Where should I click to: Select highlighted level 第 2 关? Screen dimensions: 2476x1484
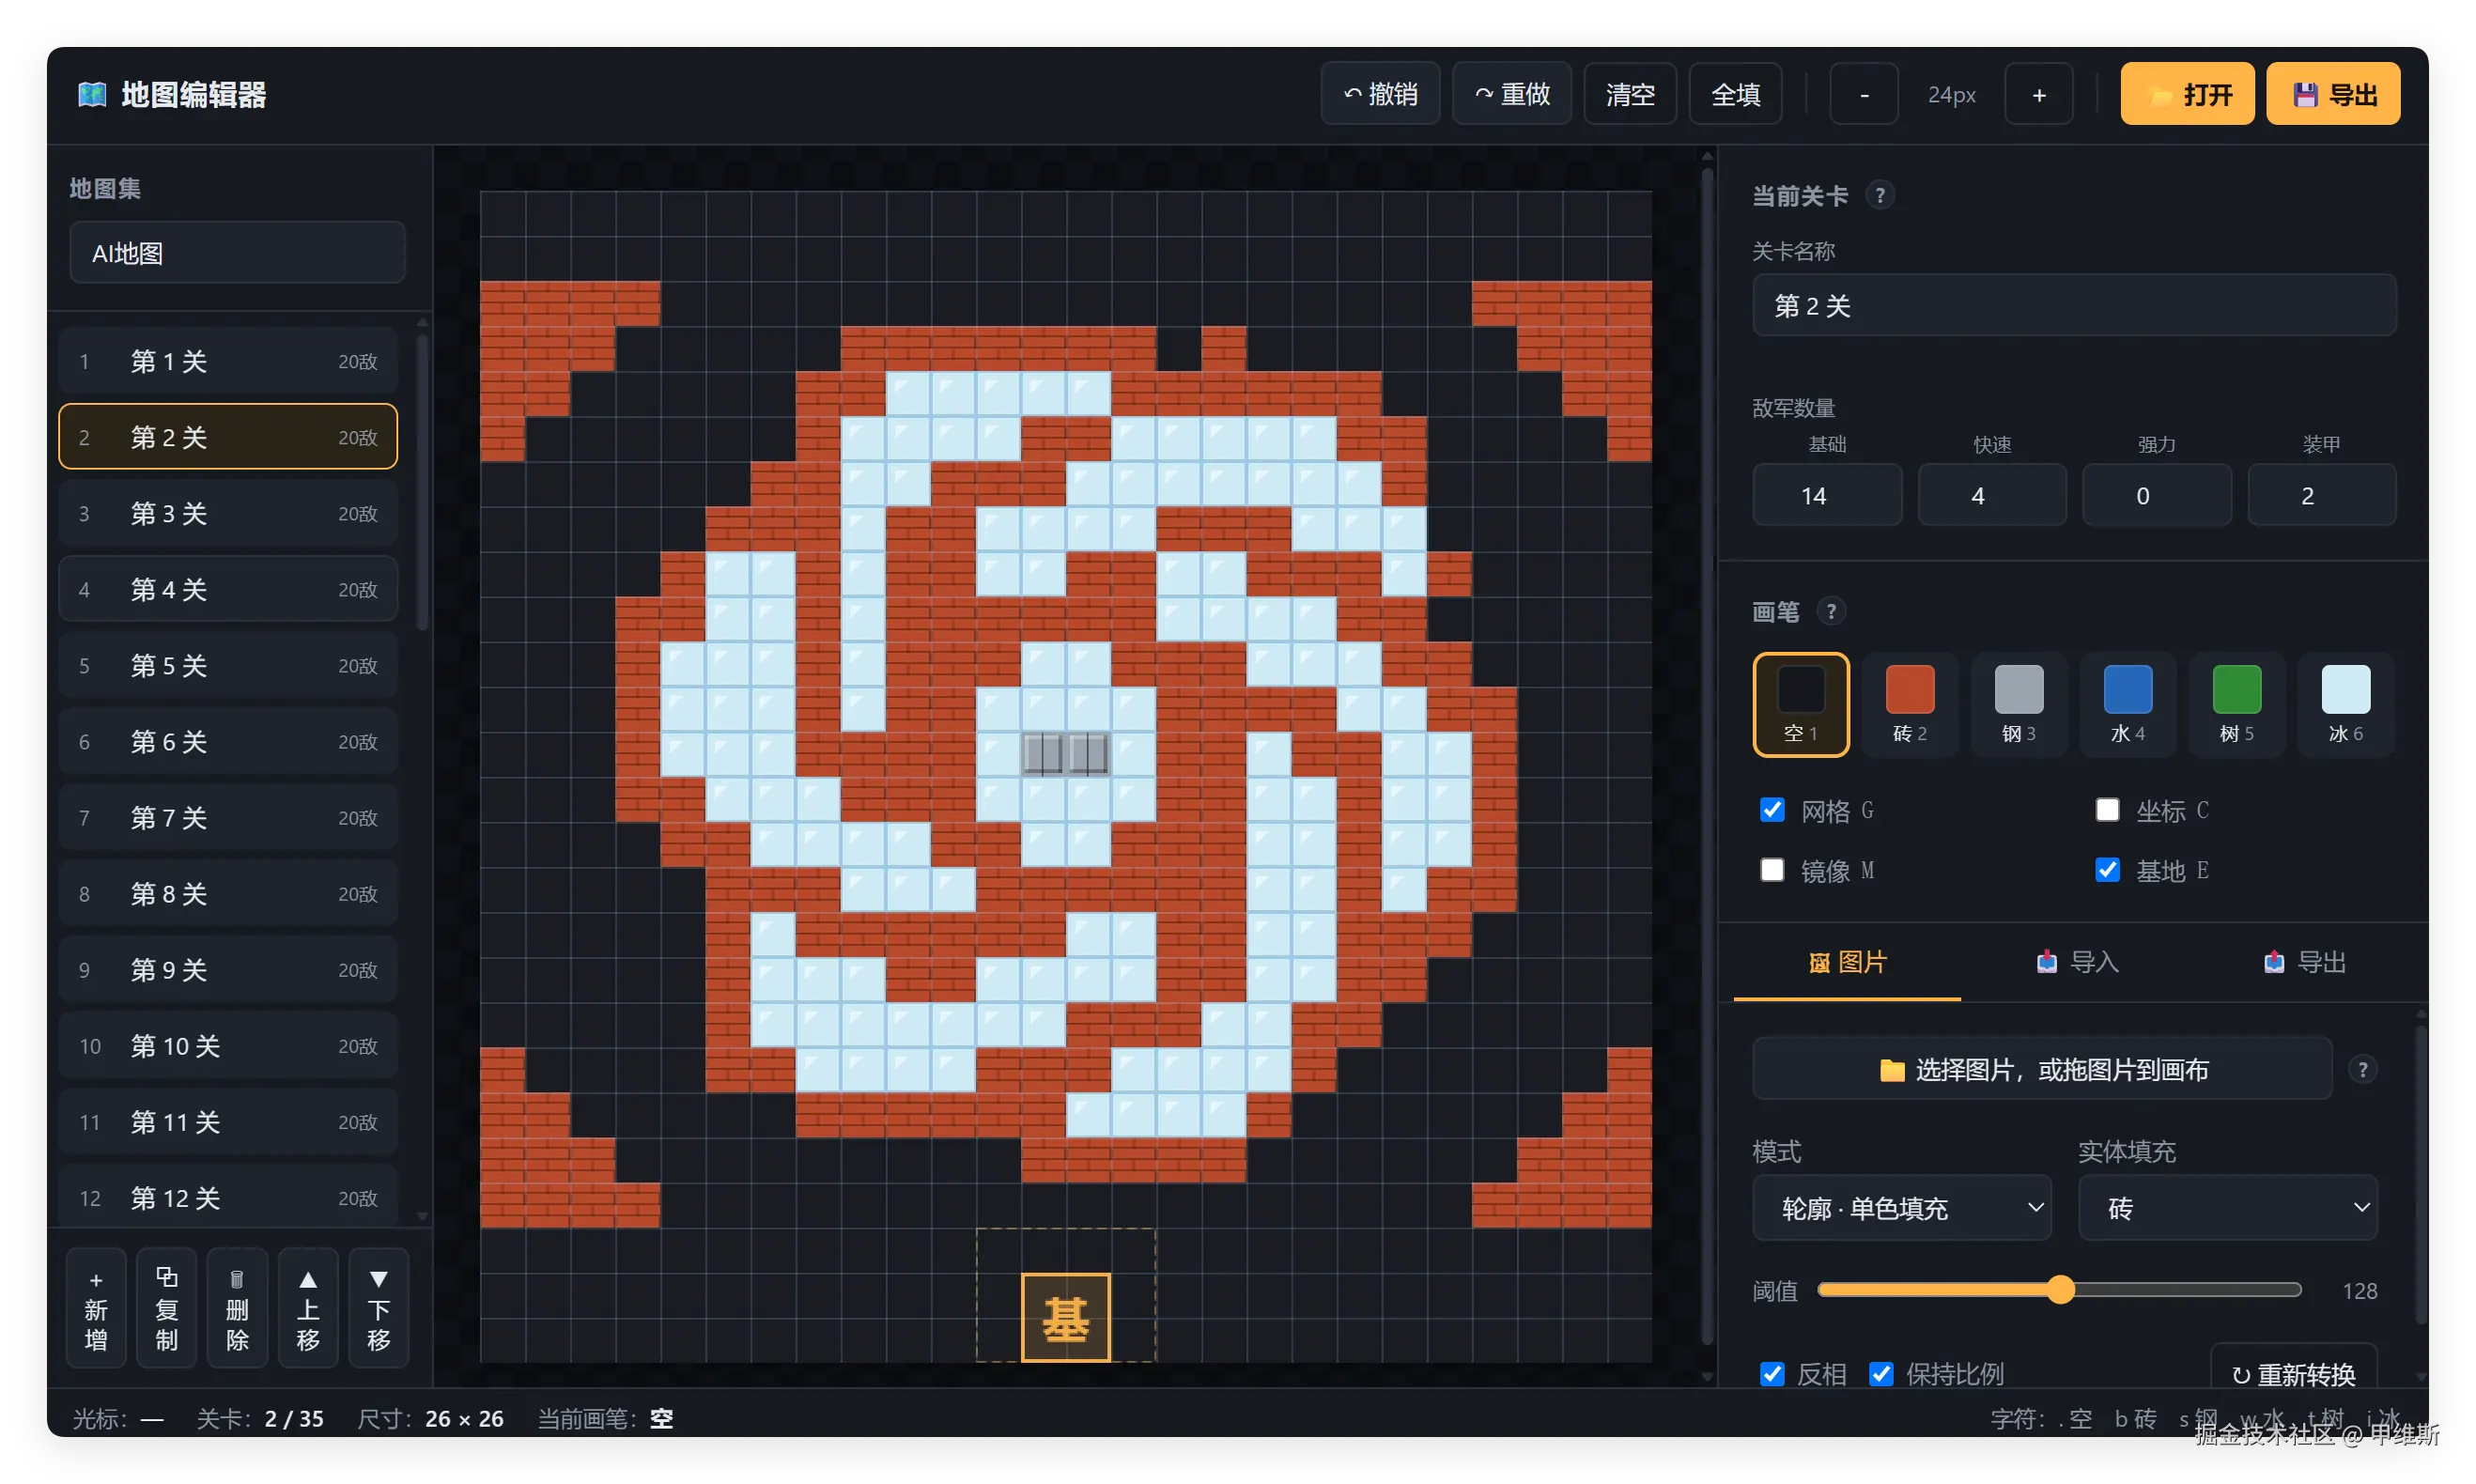coord(228,437)
